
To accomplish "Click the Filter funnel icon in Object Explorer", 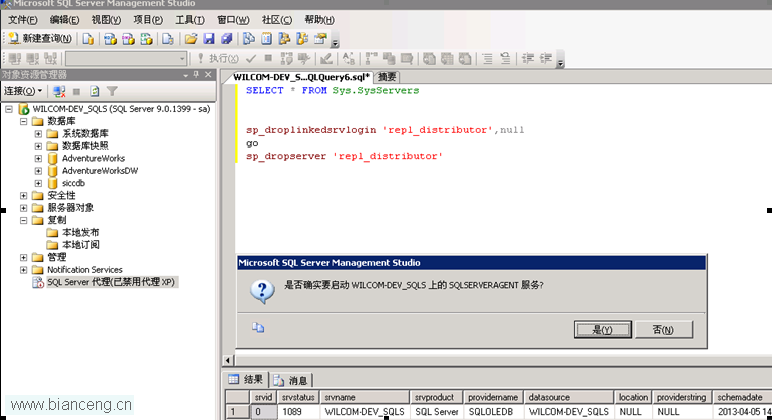I will 112,91.
